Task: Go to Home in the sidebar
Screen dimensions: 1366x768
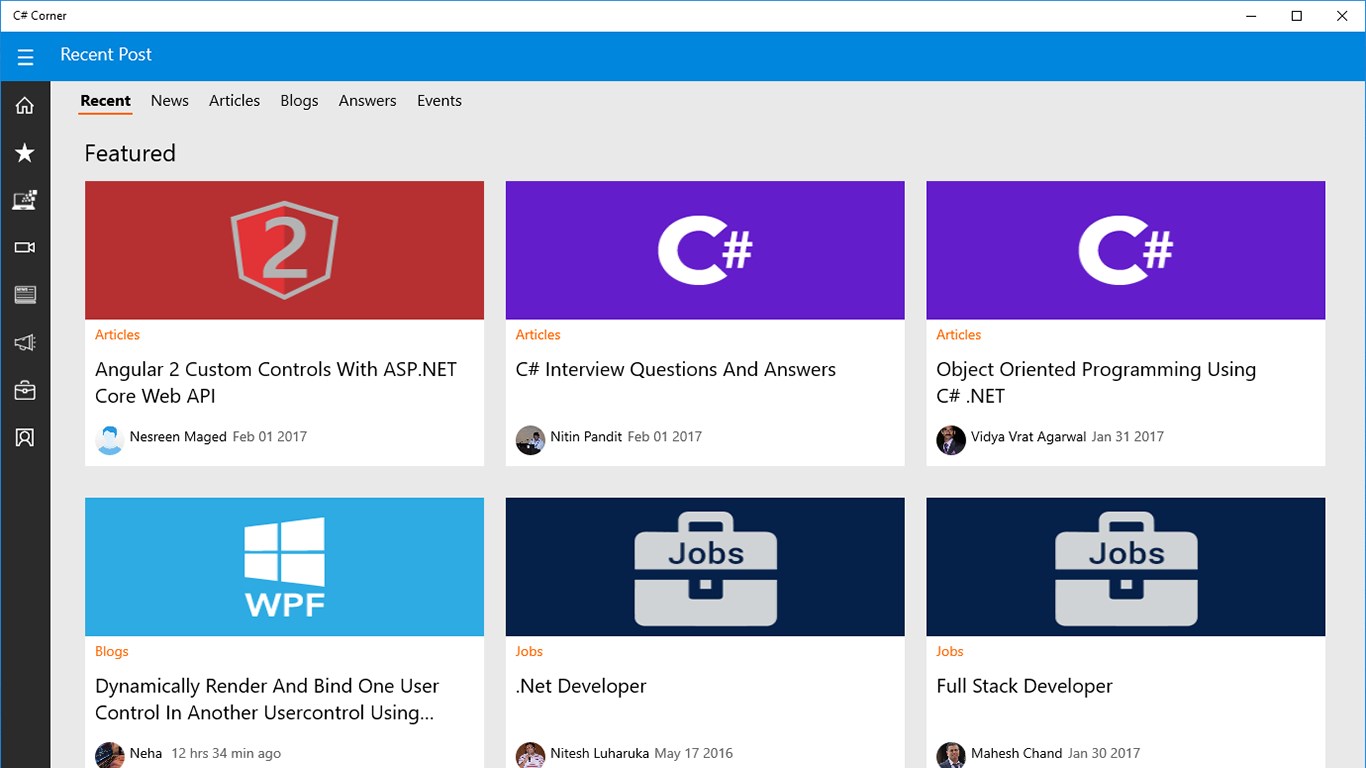Action: [x=25, y=106]
